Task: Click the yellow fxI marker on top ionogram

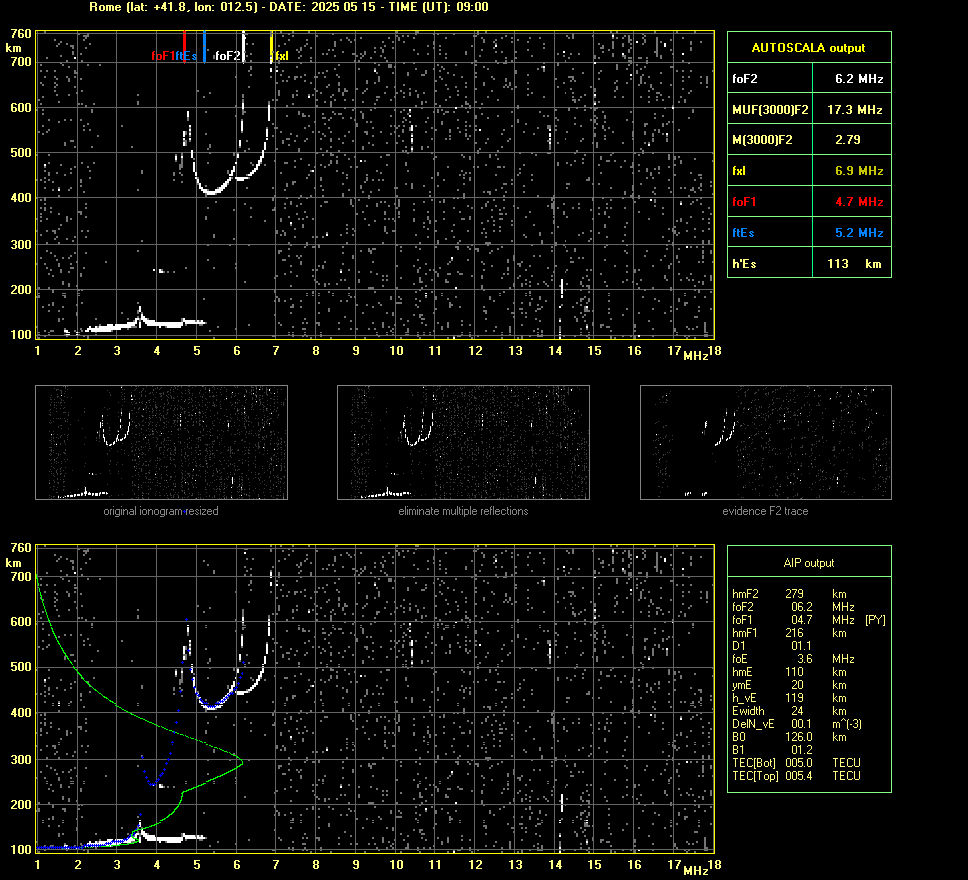Action: click(272, 48)
